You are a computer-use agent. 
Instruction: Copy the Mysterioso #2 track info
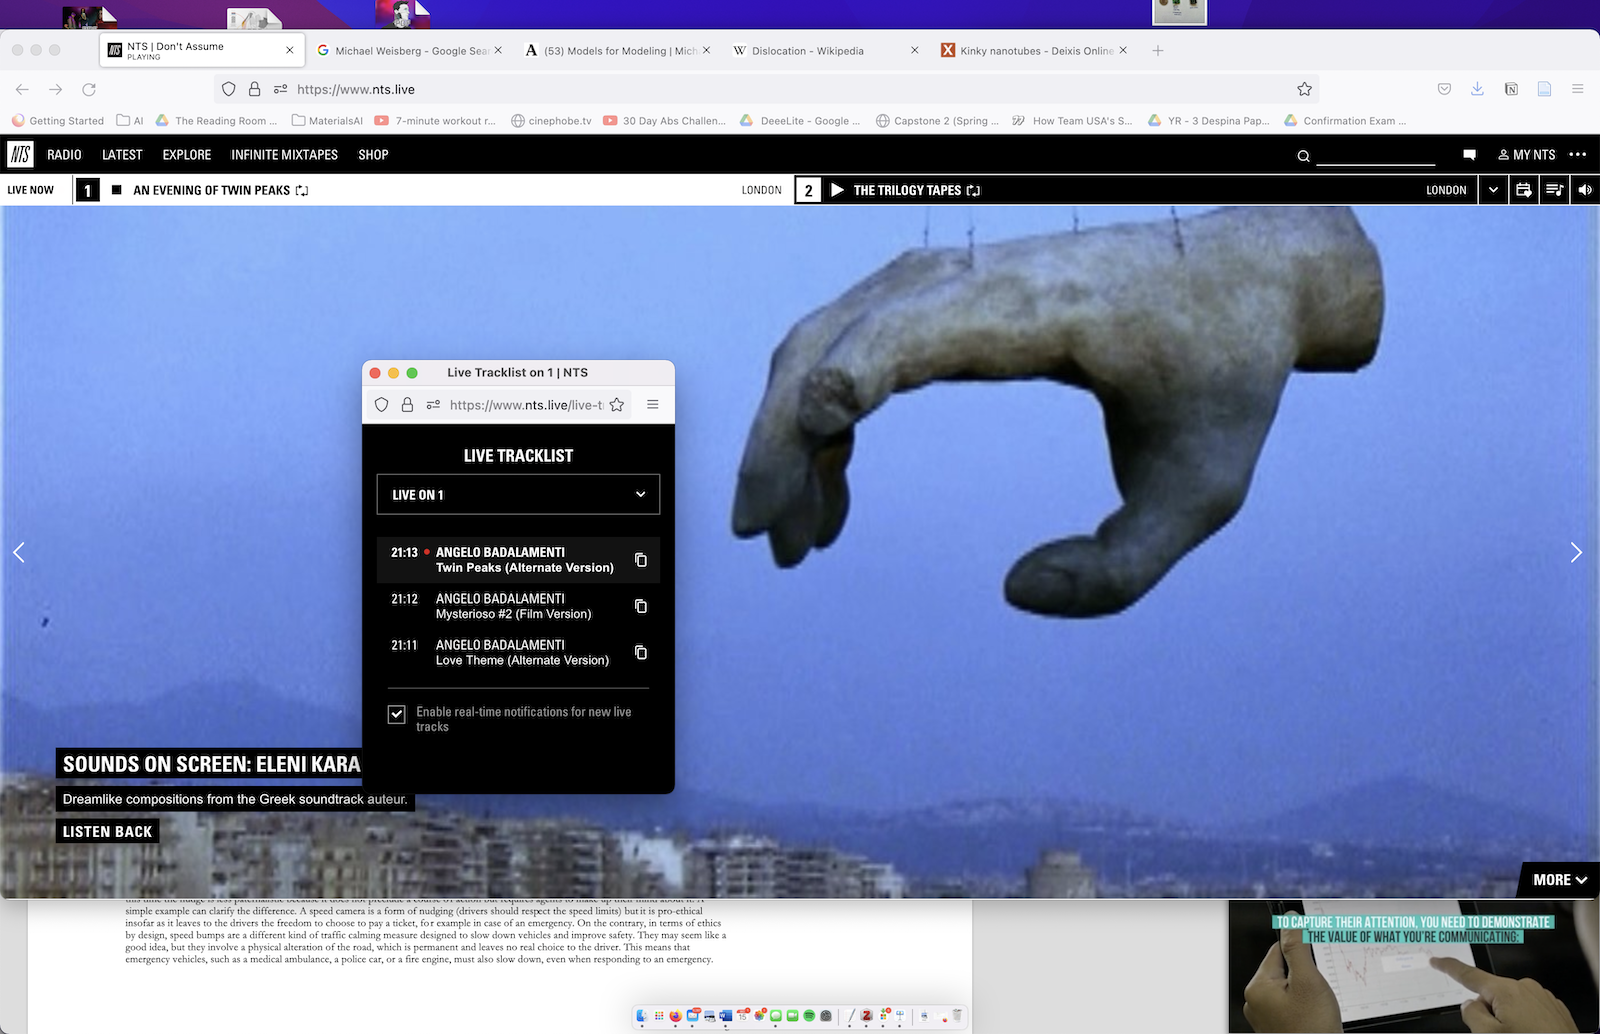click(641, 606)
